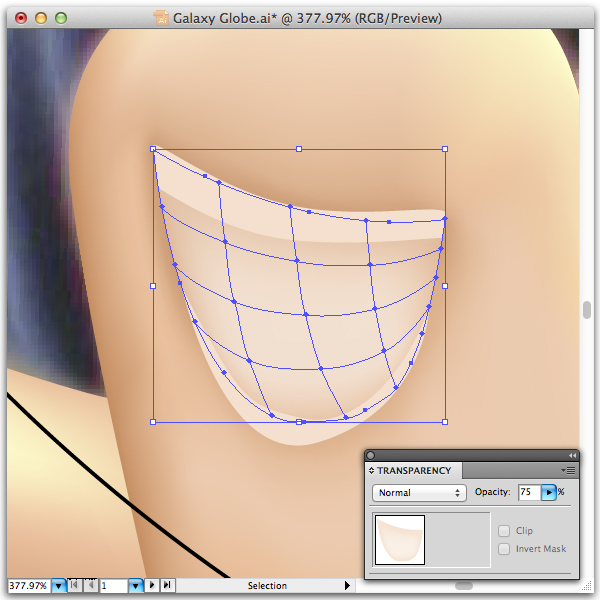Cycle Transparency panel view with tab arrows

[371, 471]
